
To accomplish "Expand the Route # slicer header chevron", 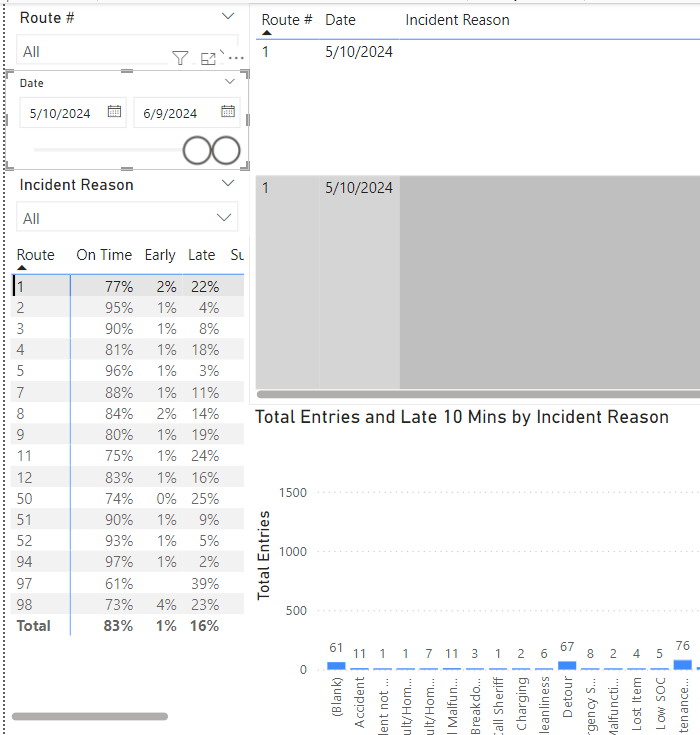I will 228,16.
